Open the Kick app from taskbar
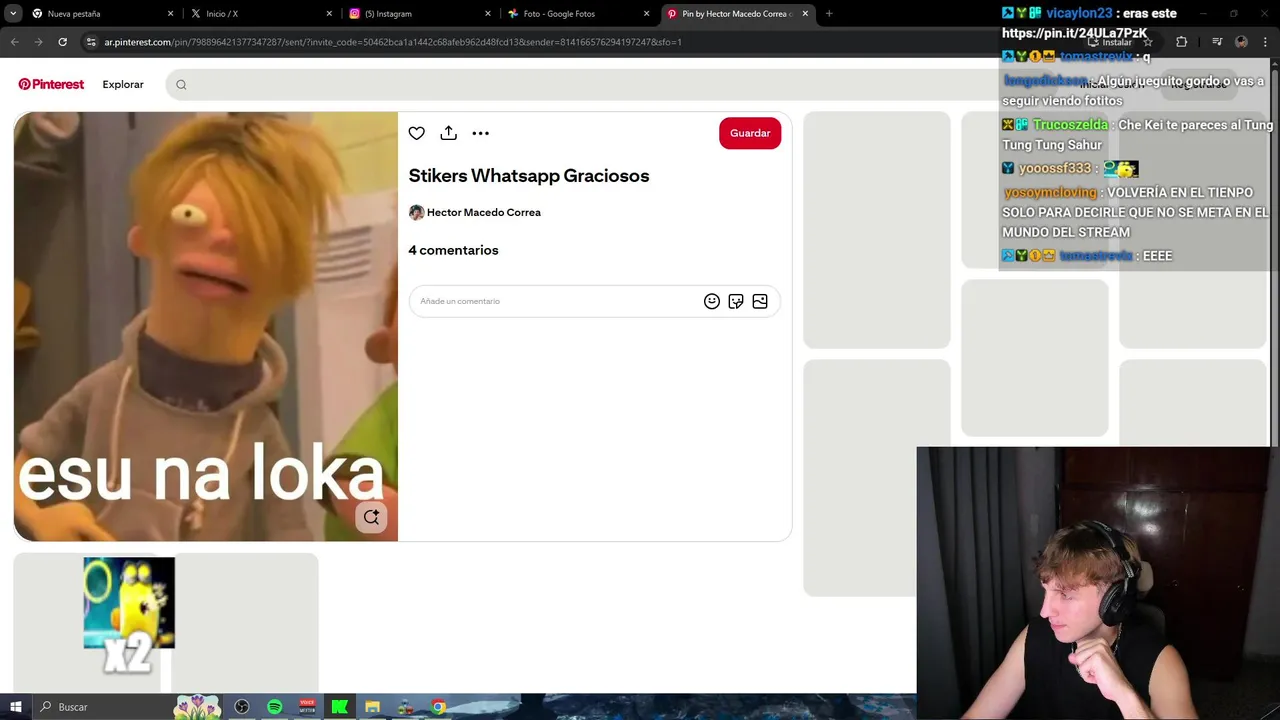 340,707
